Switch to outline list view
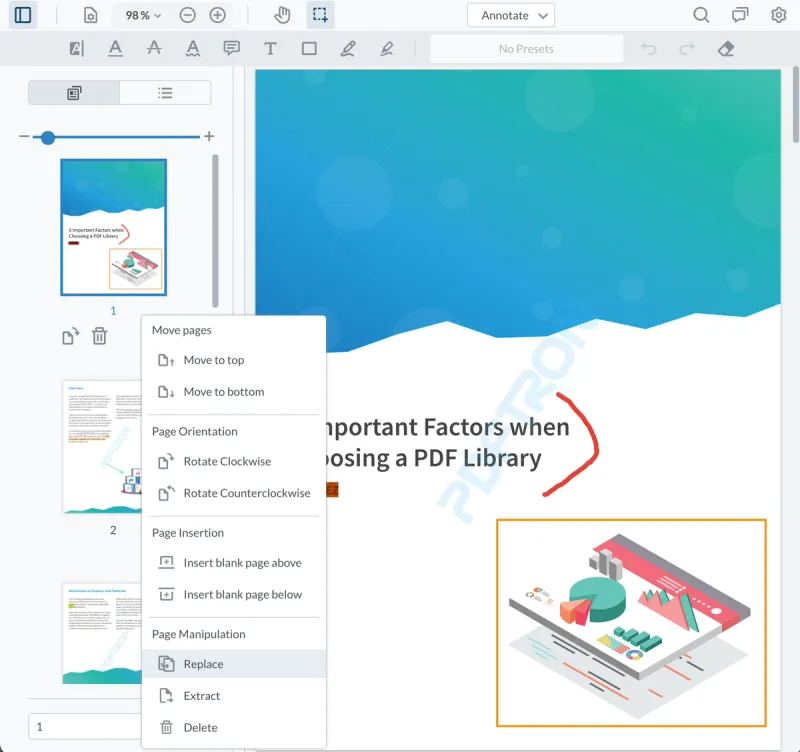Viewport: 800px width, 752px height. coord(166,92)
